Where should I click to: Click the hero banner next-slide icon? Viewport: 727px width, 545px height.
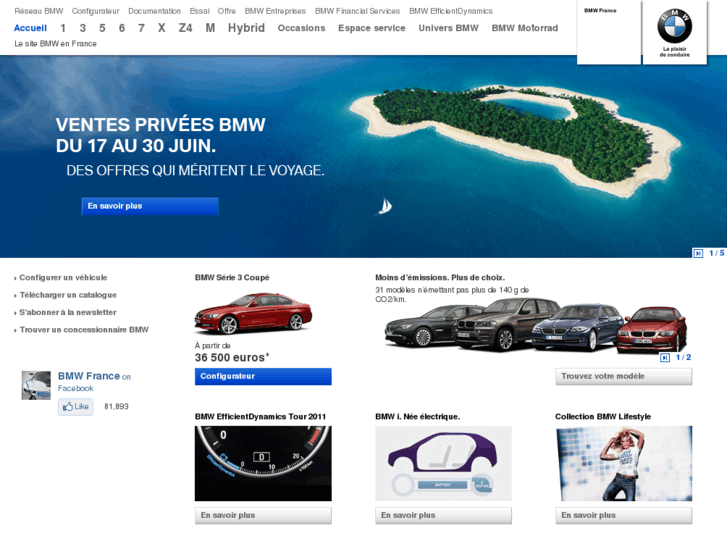pos(698,253)
